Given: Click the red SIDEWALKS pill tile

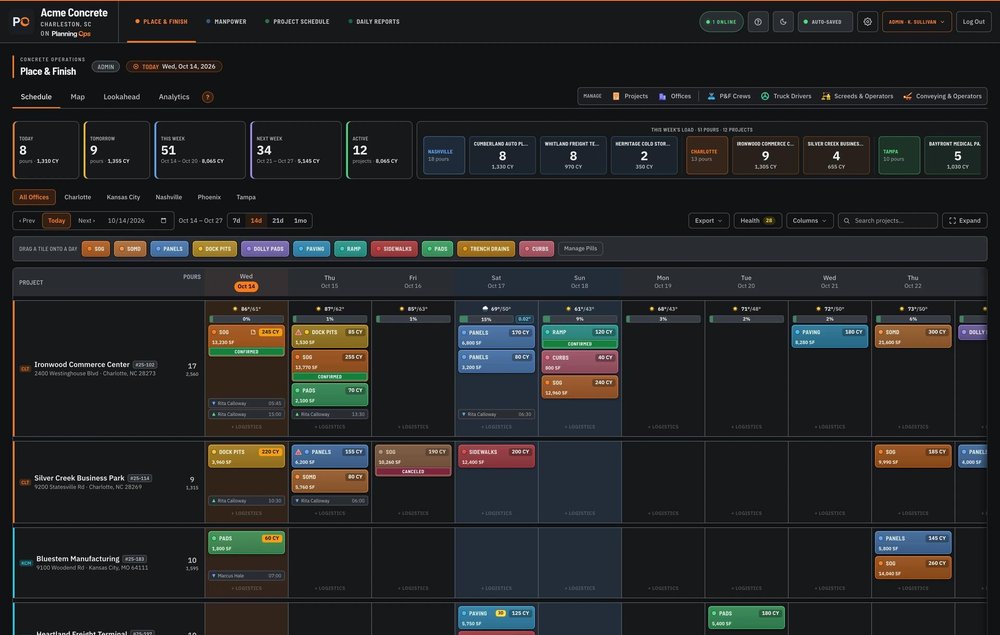Looking at the screenshot, I should click(394, 249).
